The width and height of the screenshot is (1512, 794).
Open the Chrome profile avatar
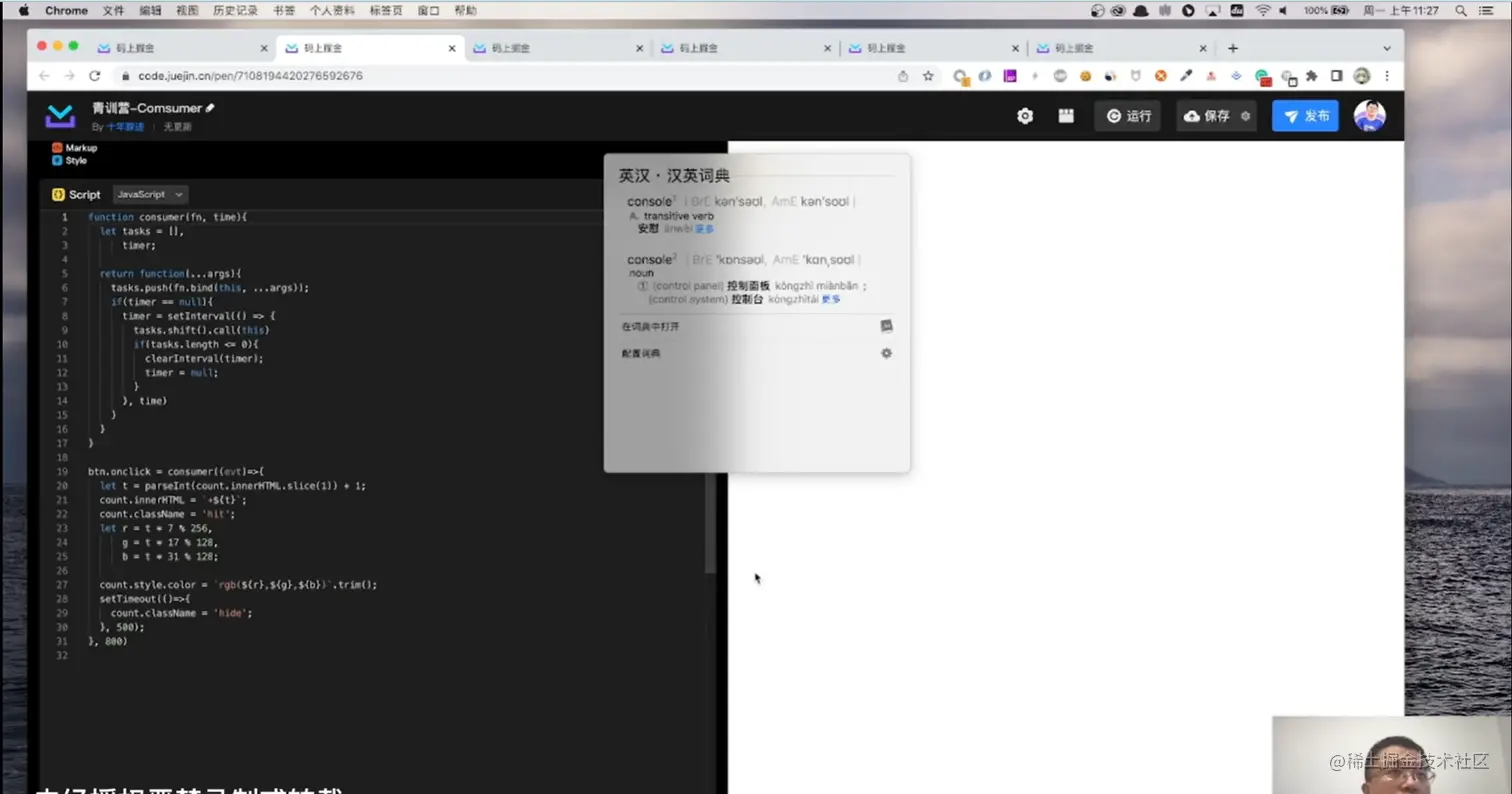pyautogui.click(x=1361, y=76)
